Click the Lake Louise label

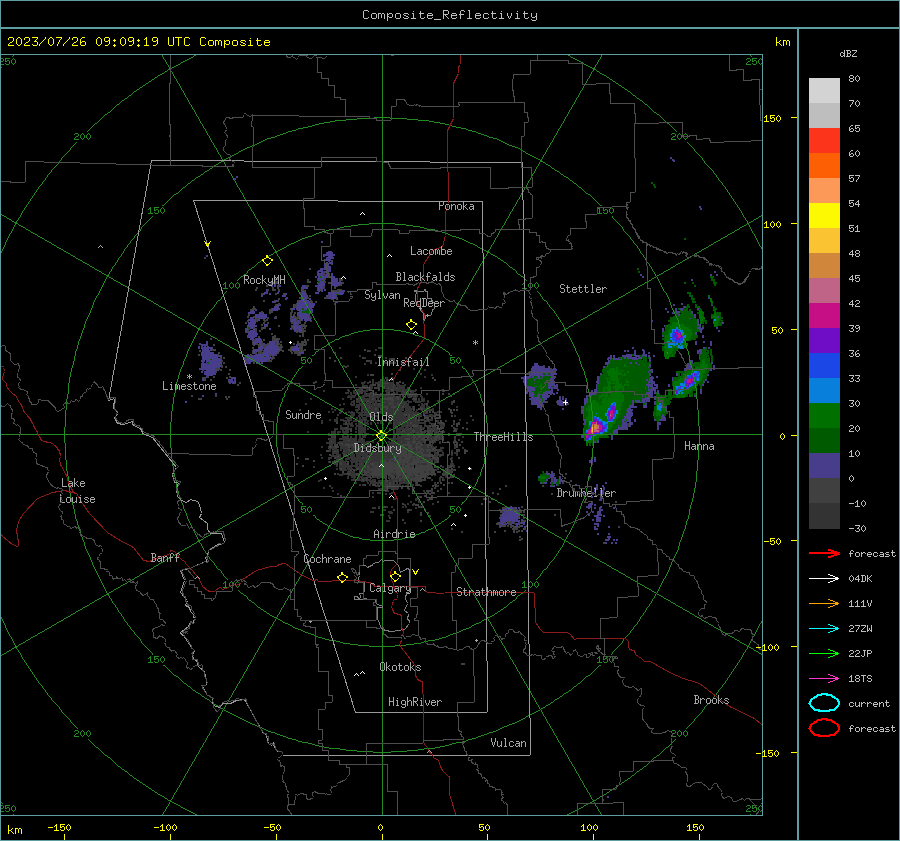click(77, 491)
